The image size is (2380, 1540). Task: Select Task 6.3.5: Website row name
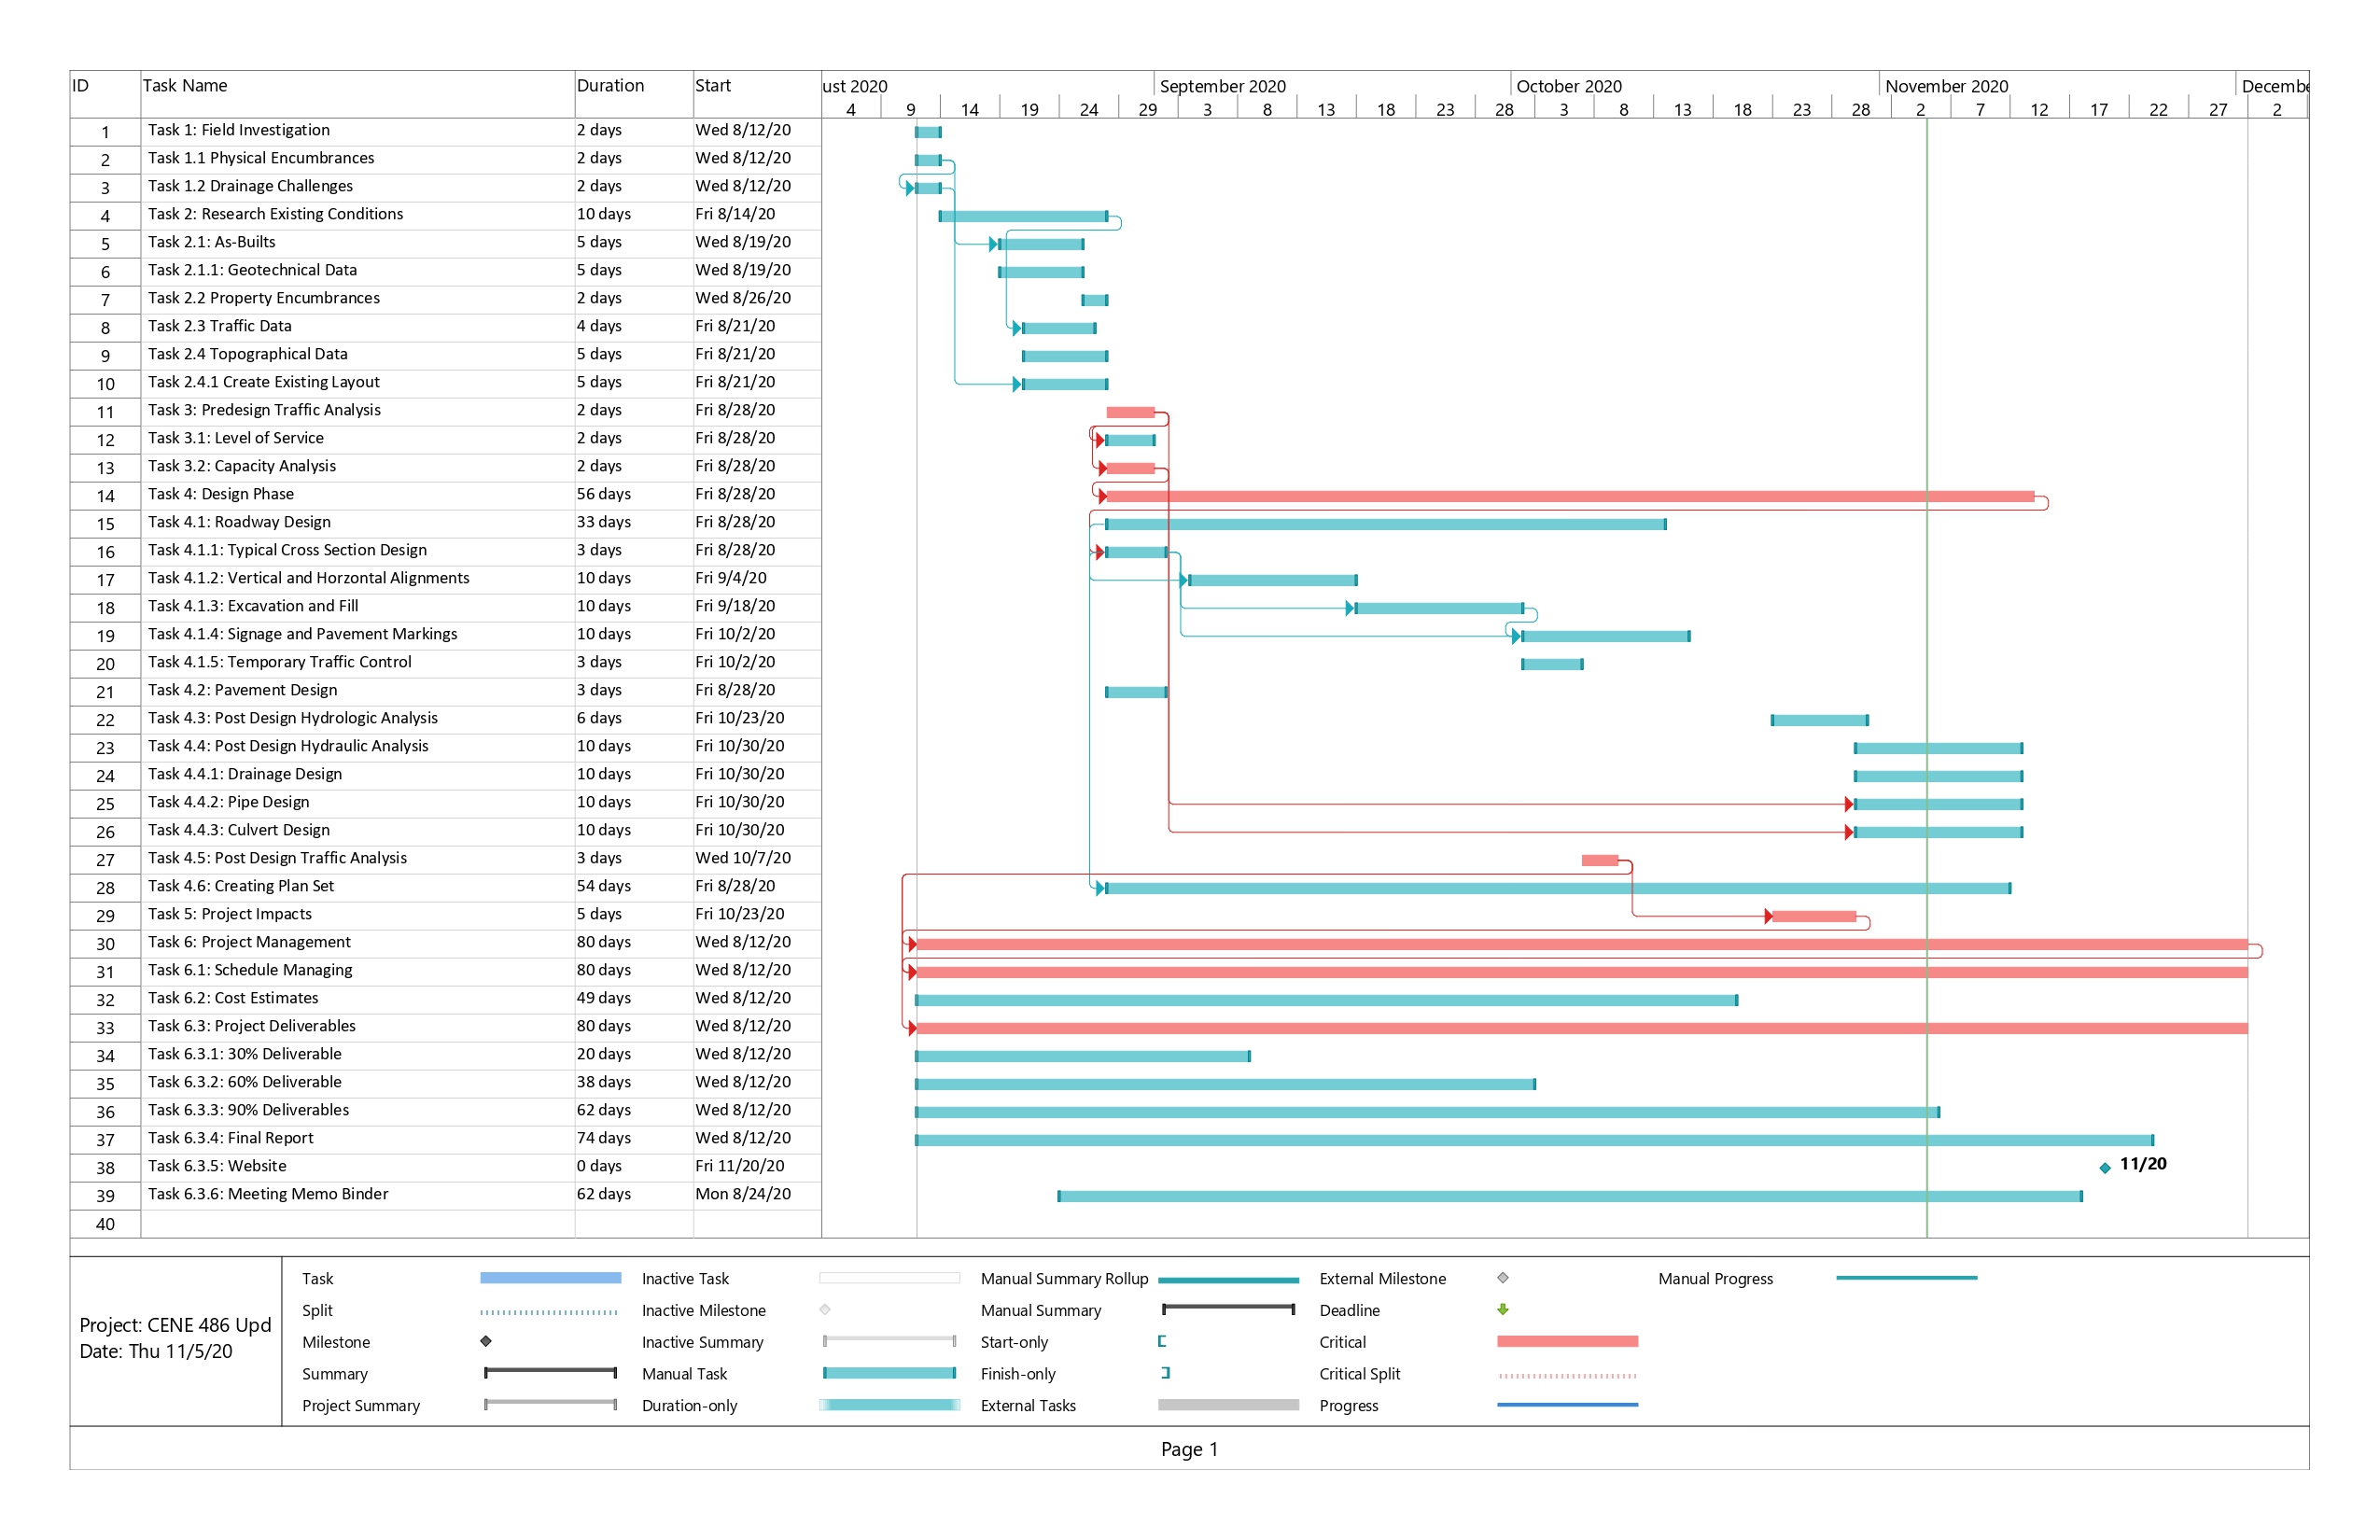217,1166
